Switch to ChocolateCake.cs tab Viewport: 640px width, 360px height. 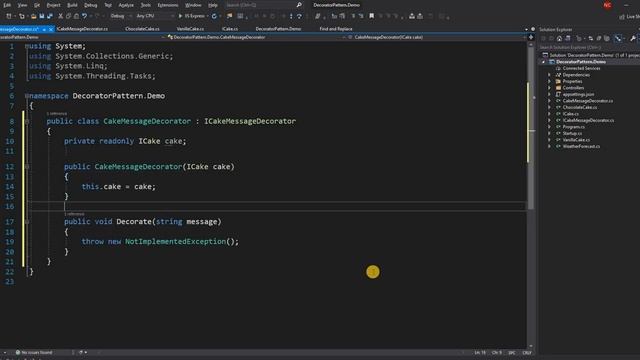click(x=142, y=29)
